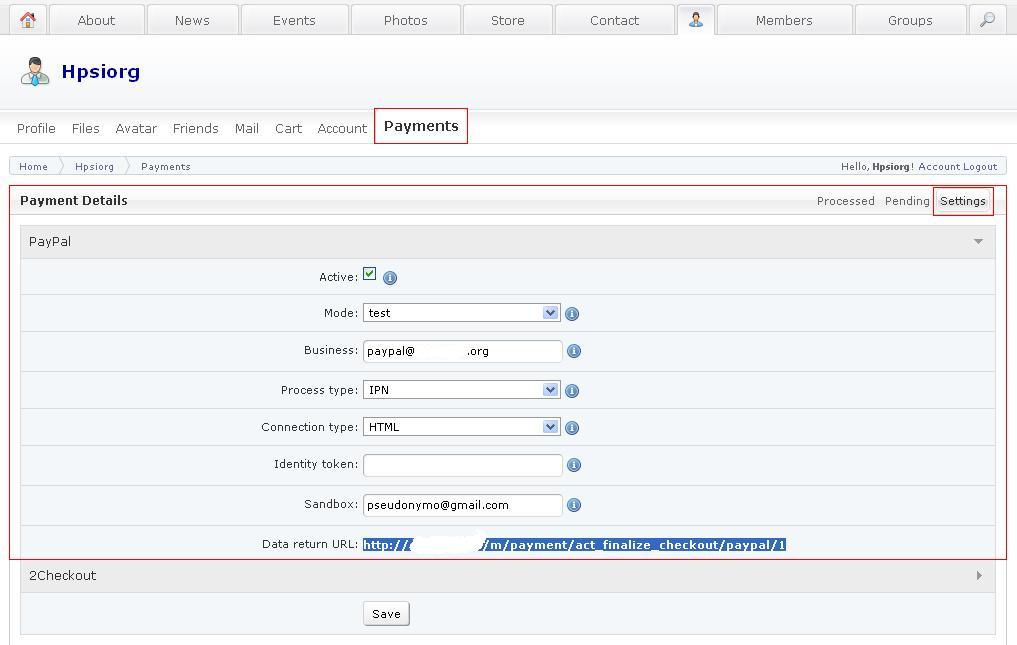This screenshot has width=1017, height=645.
Task: Show info for the Business field
Action: (573, 351)
